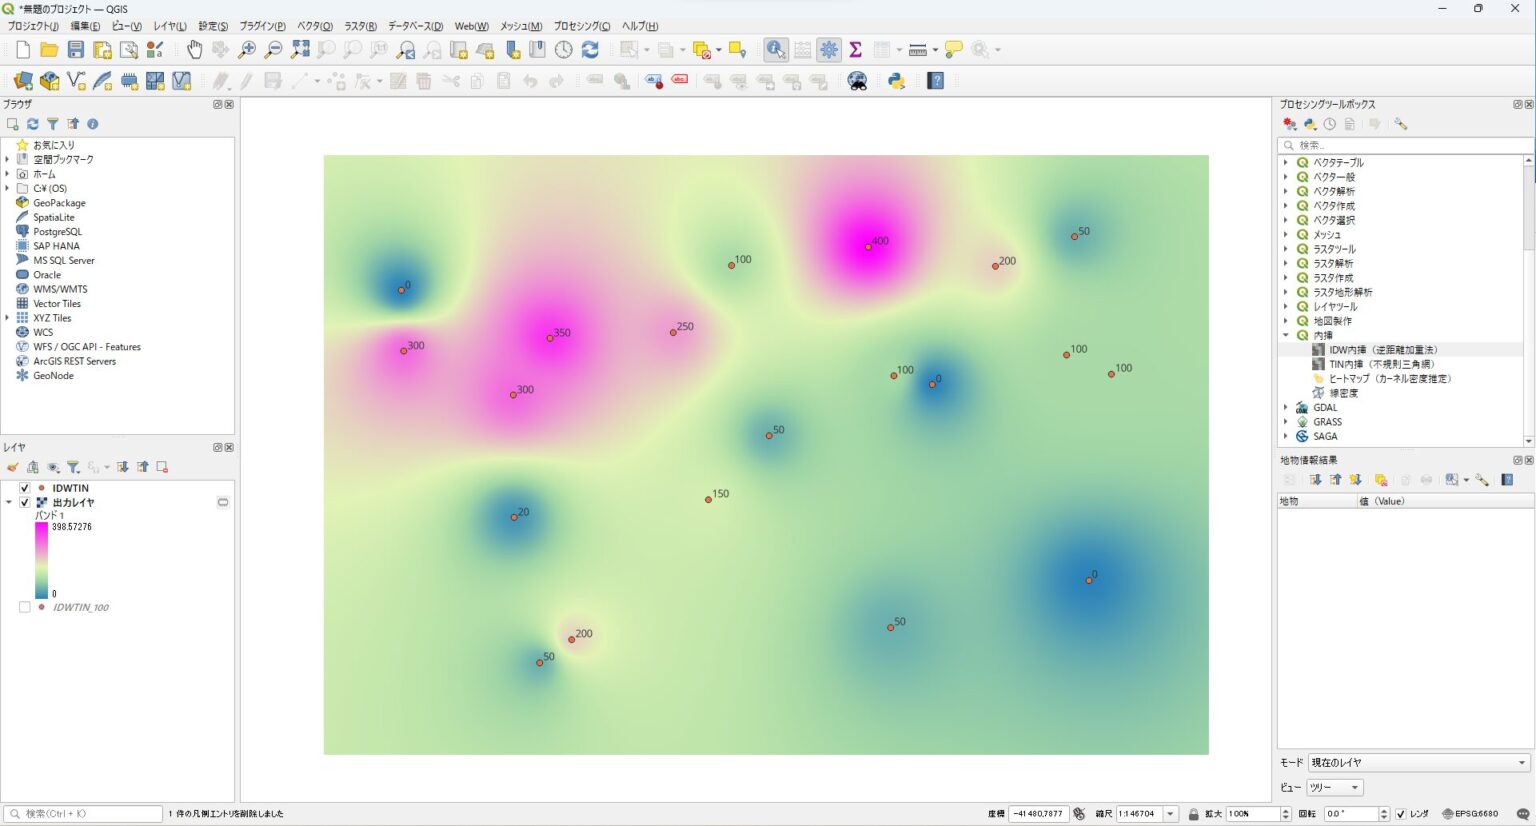
Task: Enable the IDWTIN_100 layer checkbox
Action: point(25,607)
